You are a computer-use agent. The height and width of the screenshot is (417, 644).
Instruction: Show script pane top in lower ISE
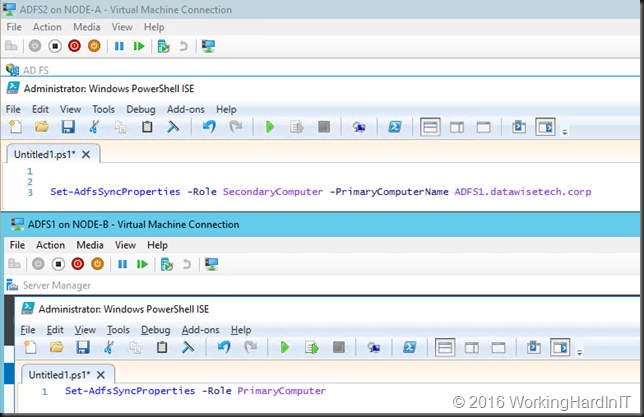point(445,348)
